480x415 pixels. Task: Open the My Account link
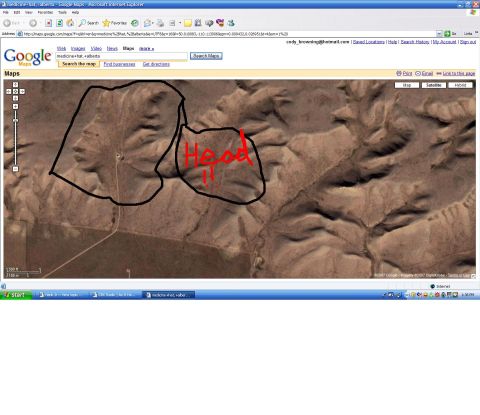point(444,42)
